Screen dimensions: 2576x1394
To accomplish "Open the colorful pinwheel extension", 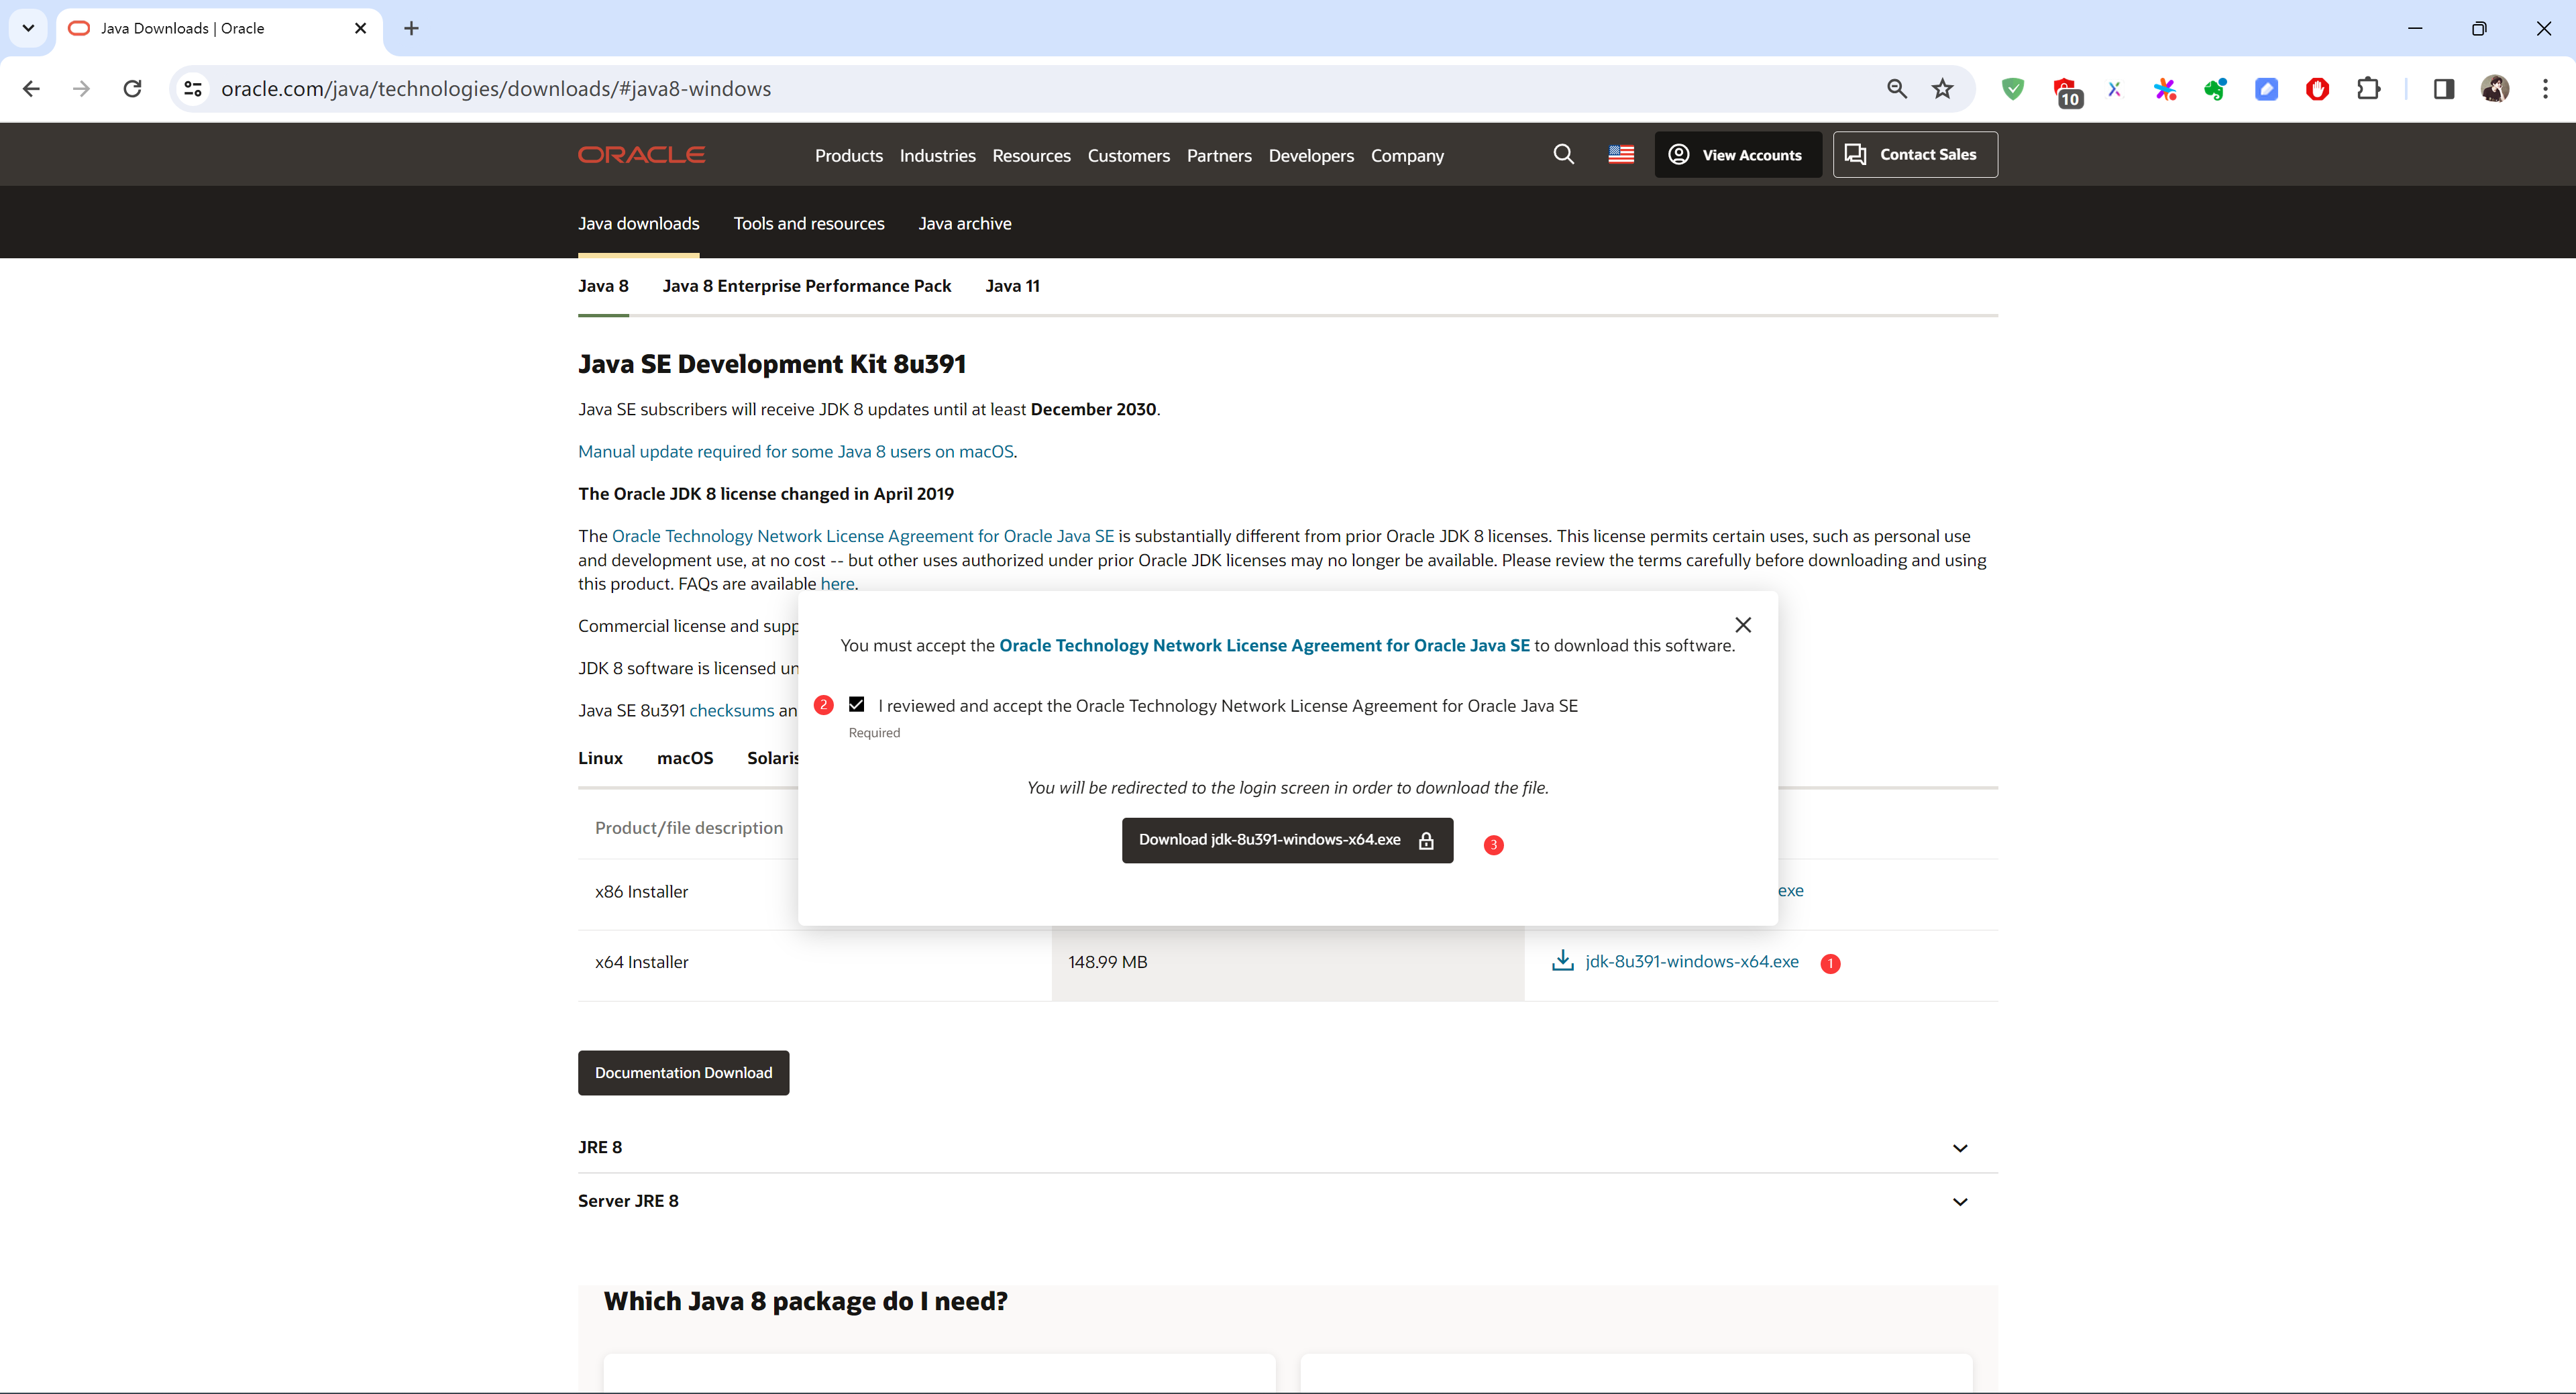I will click(2164, 89).
